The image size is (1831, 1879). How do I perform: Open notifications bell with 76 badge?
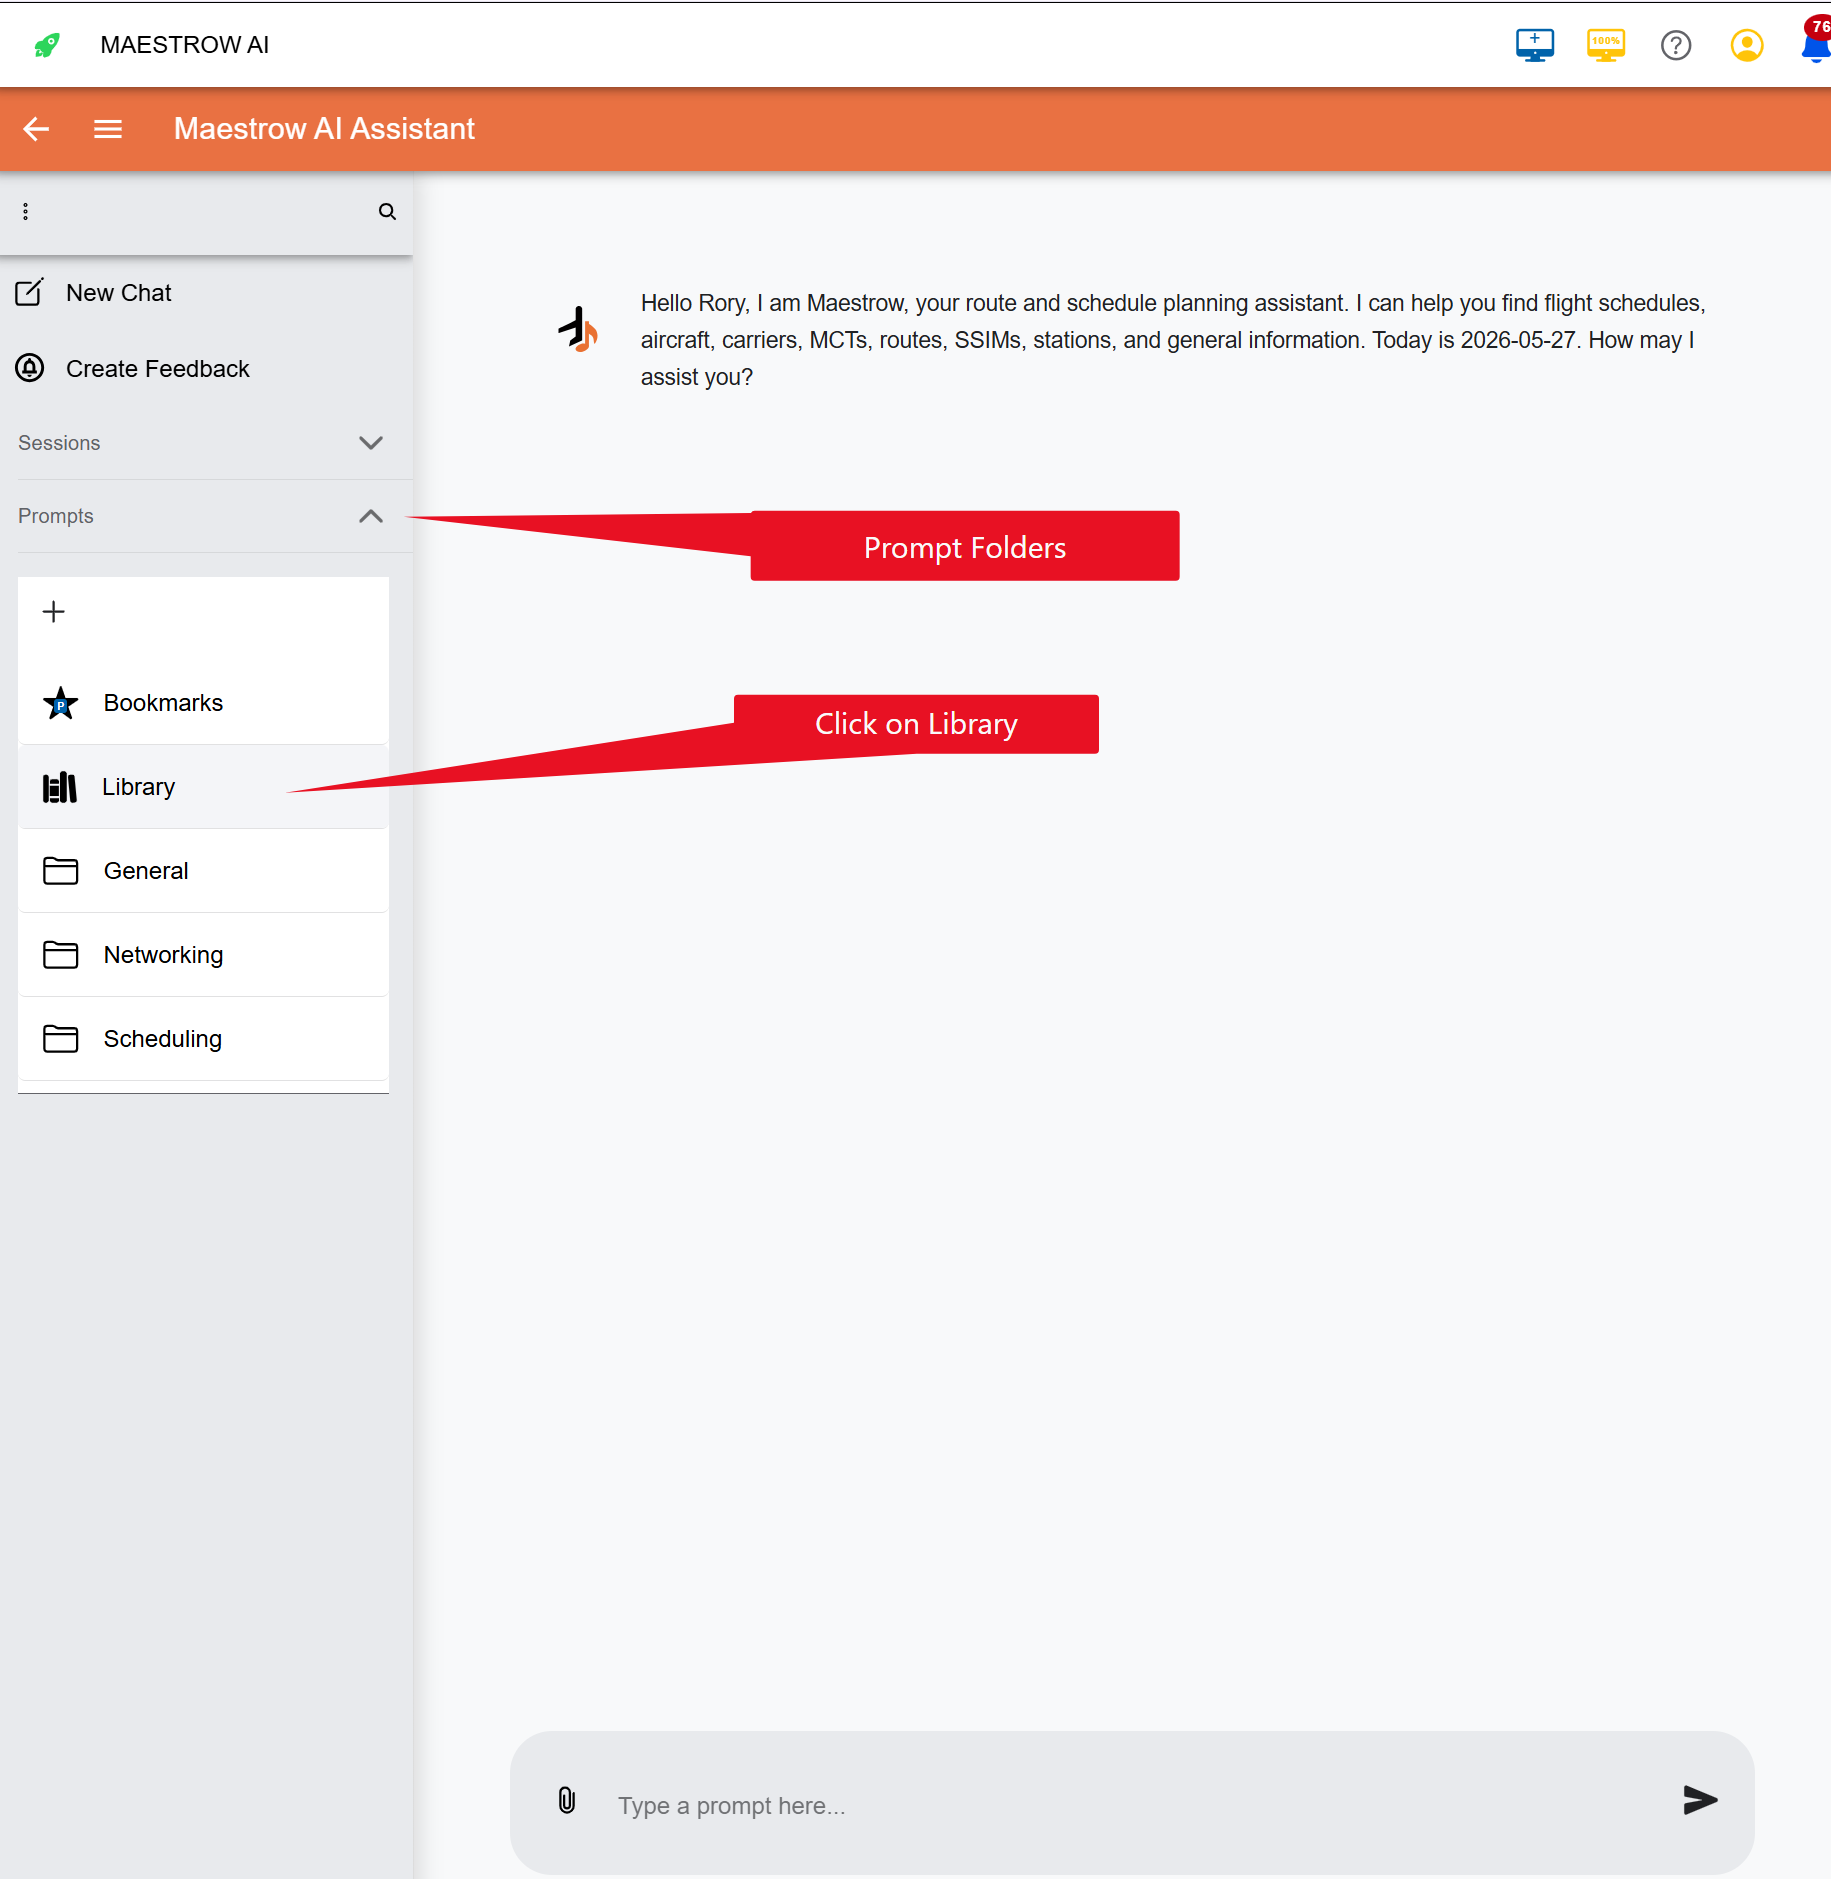[1816, 41]
